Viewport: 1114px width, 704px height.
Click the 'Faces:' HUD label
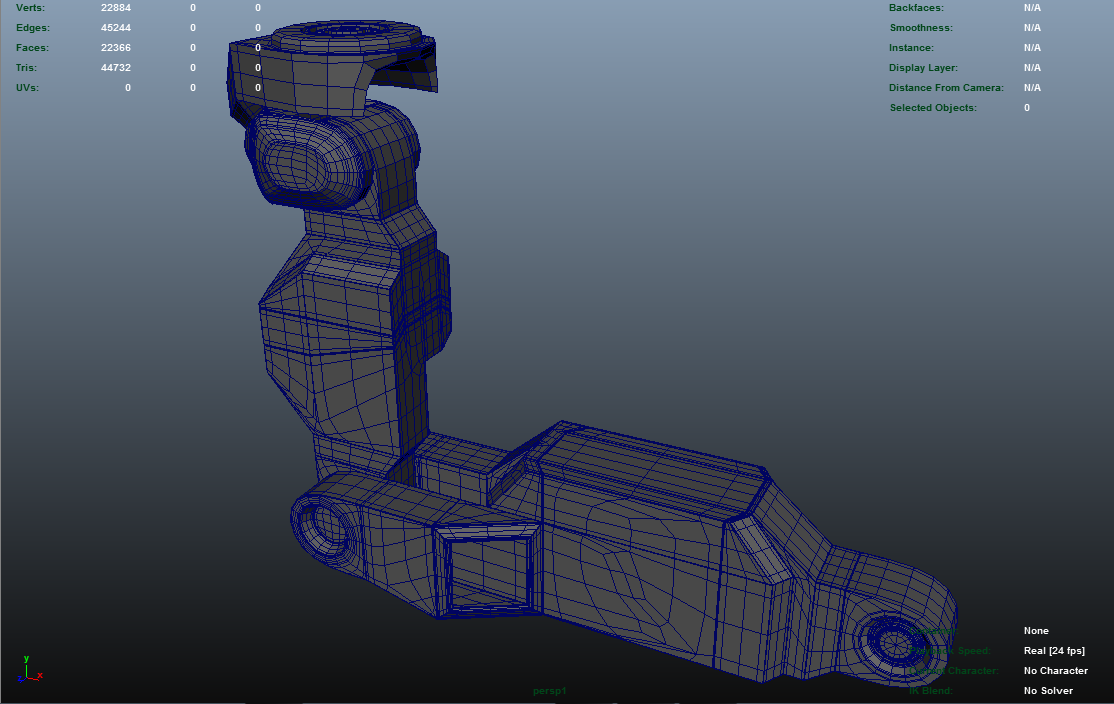(x=32, y=48)
